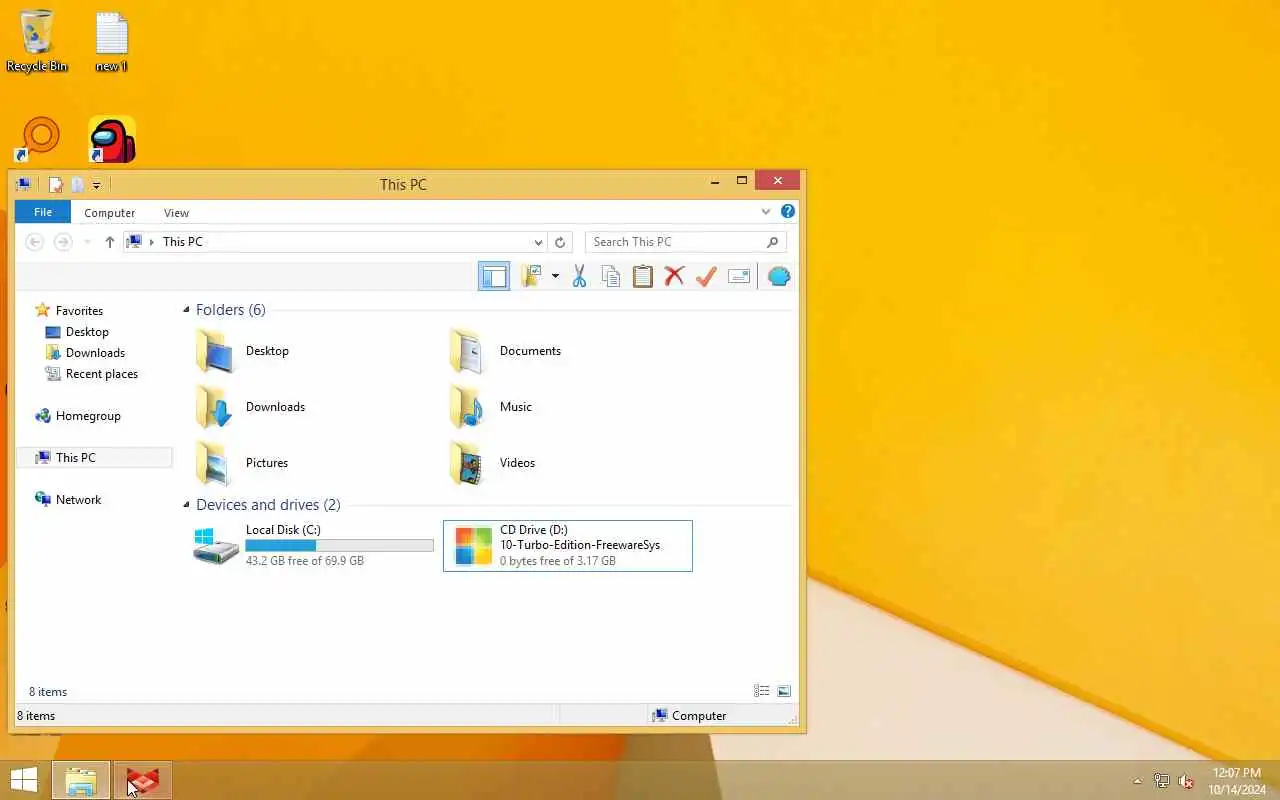Open the File tab
This screenshot has height=800, width=1280.
[x=43, y=212]
